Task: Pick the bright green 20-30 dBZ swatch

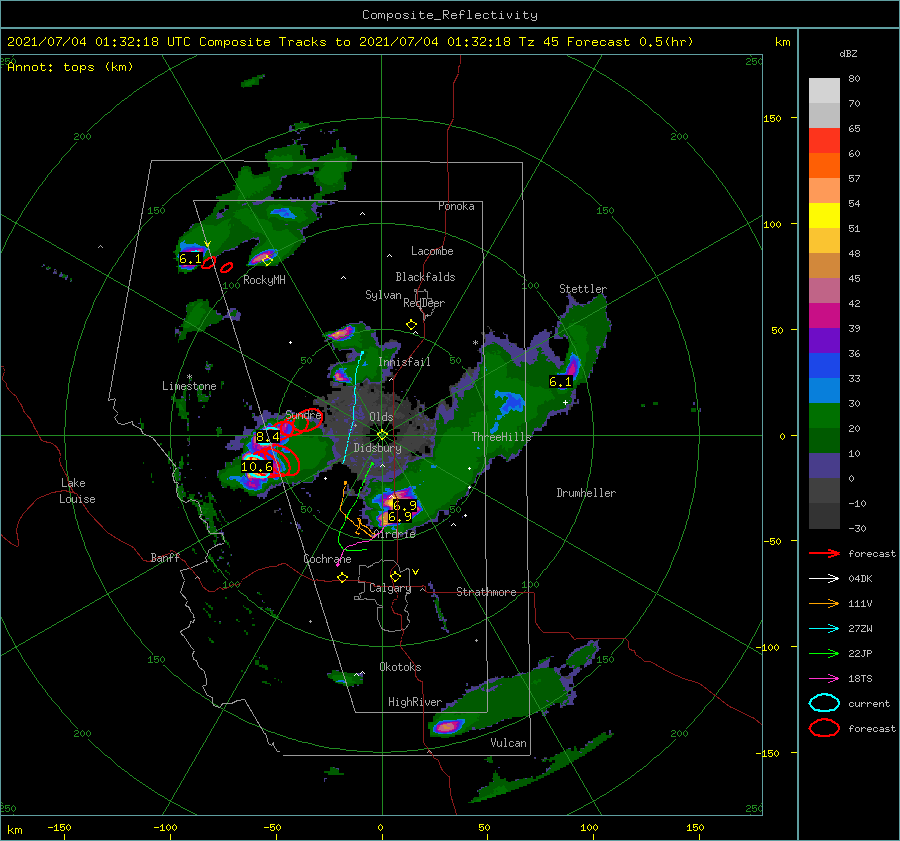Action: tap(824, 415)
